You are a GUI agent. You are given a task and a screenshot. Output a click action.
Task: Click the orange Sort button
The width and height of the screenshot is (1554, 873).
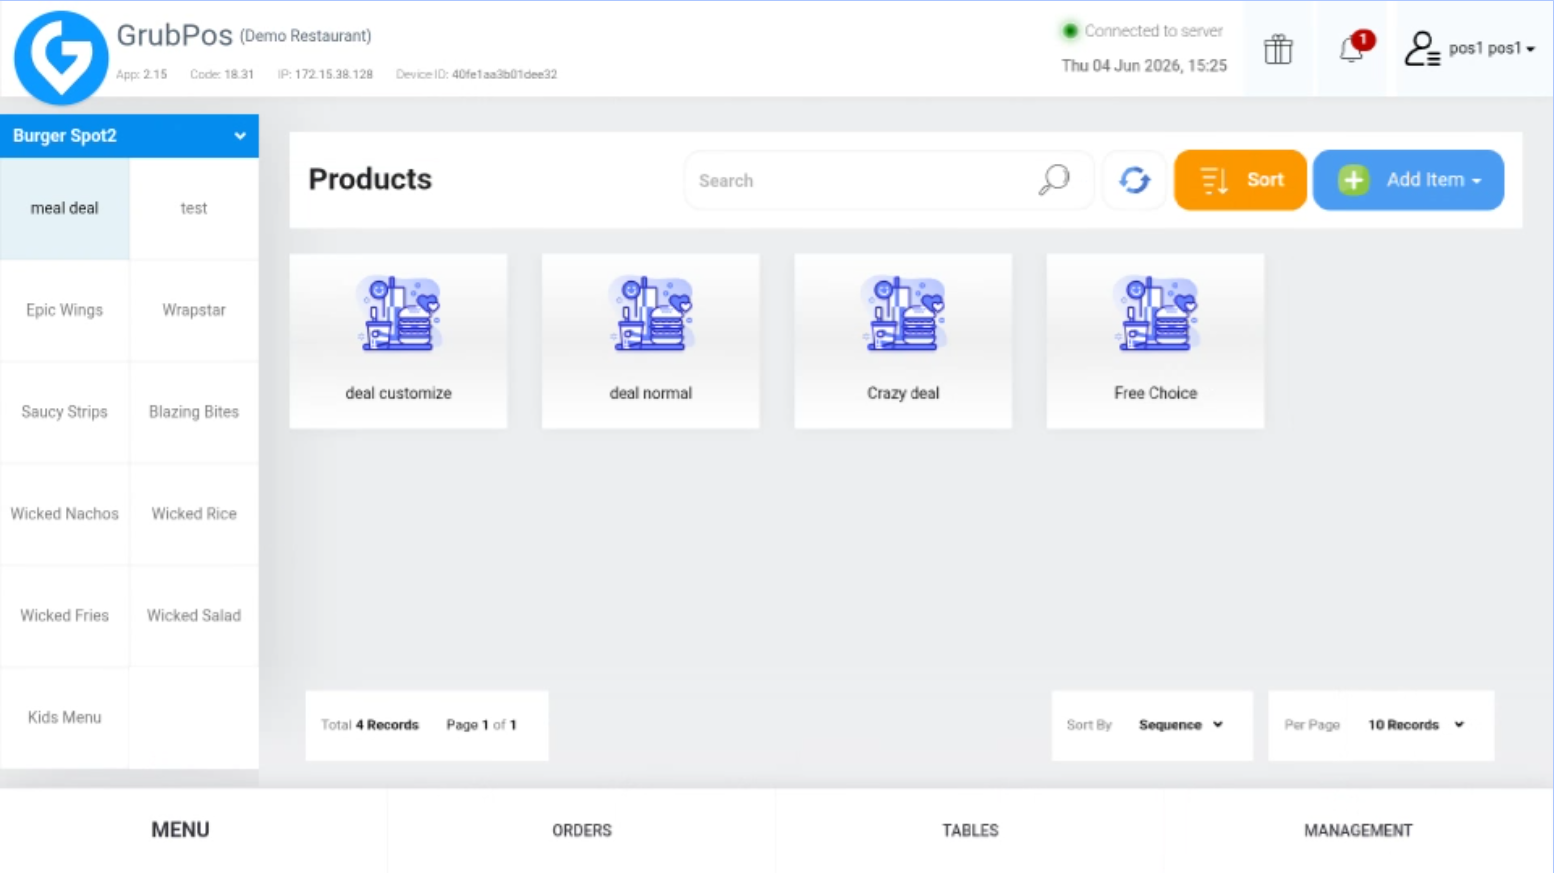coord(1240,180)
